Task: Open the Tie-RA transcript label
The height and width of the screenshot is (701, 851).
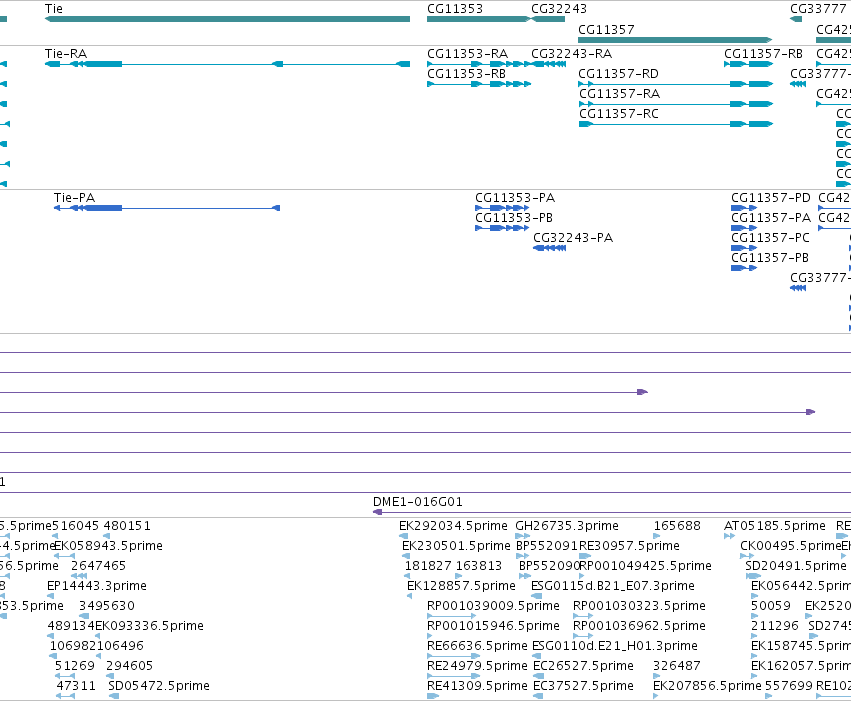Action: coord(66,54)
